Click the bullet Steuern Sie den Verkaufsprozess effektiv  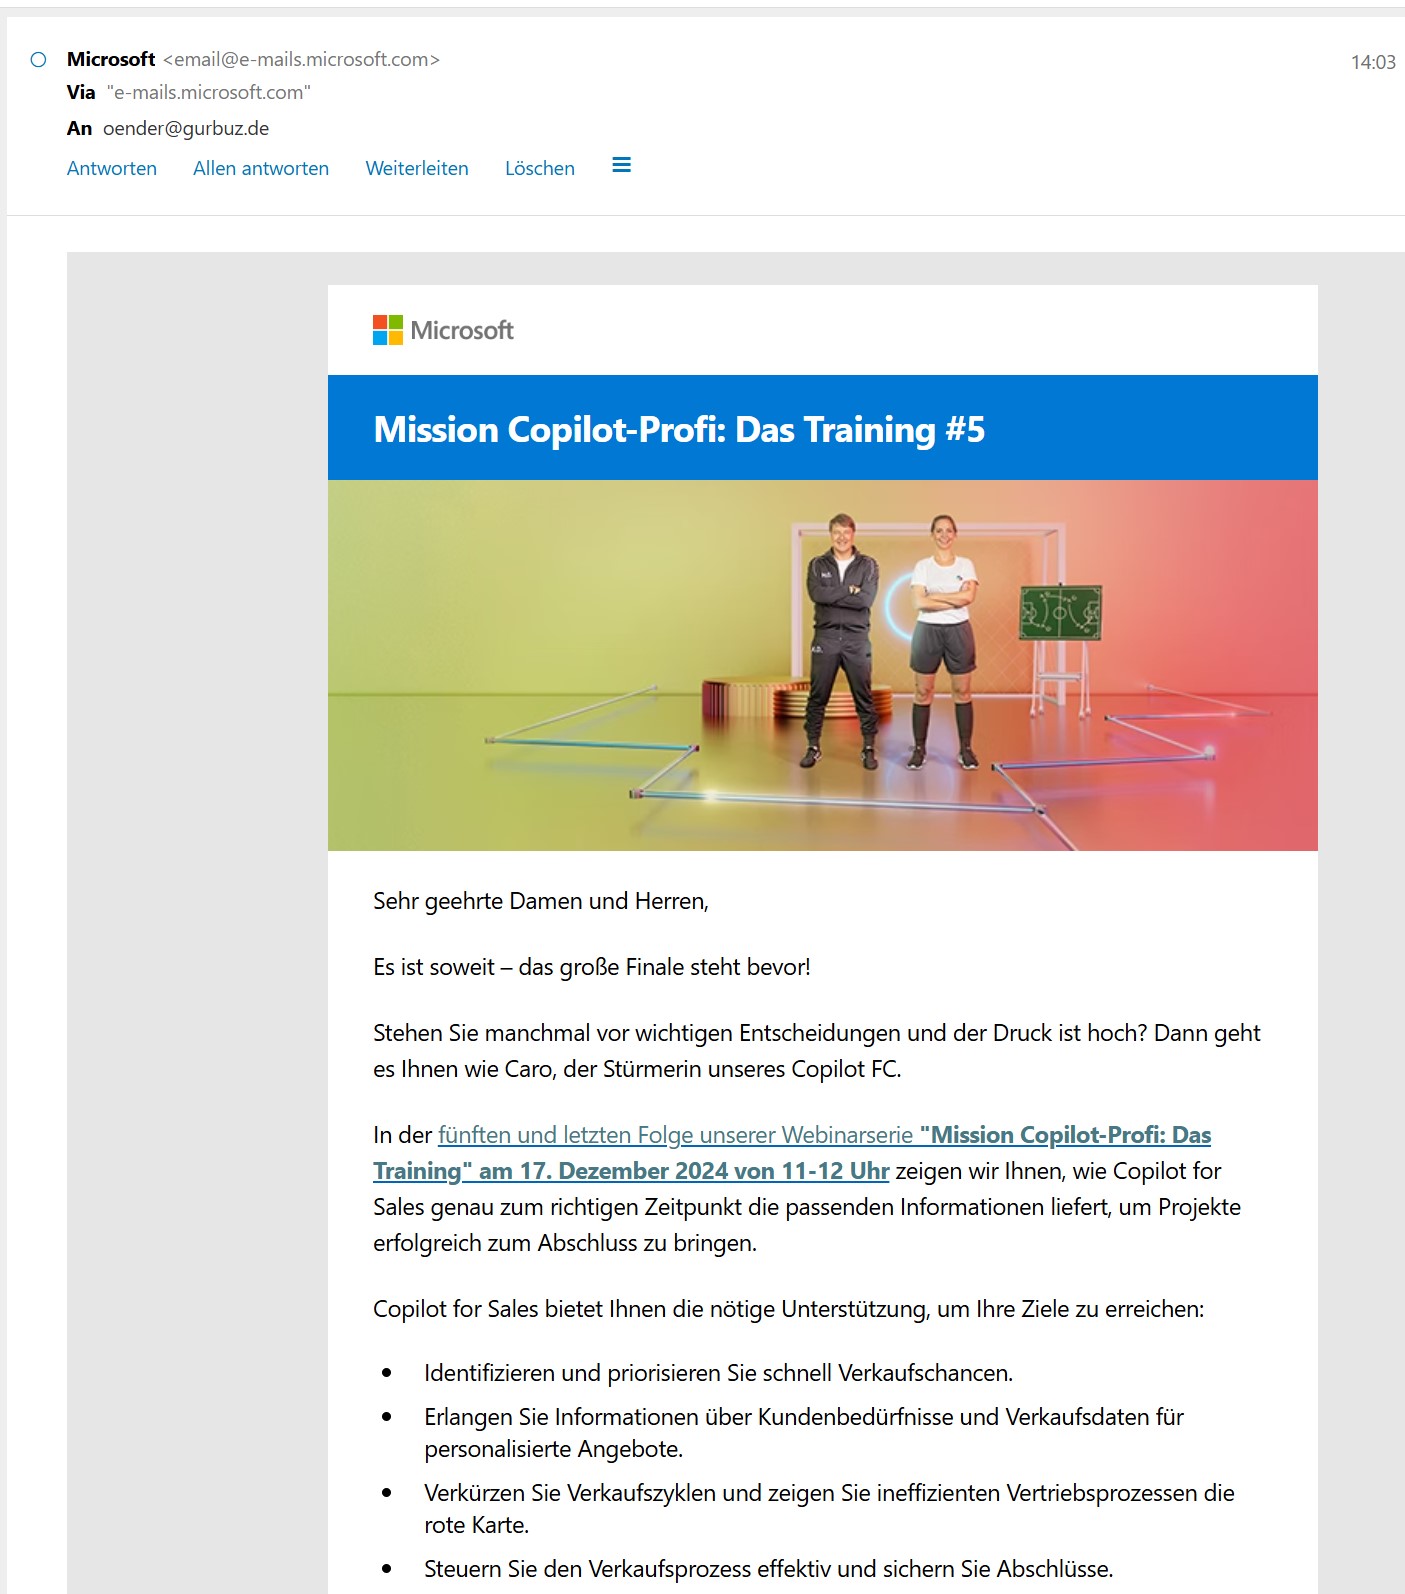pyautogui.click(x=768, y=1569)
